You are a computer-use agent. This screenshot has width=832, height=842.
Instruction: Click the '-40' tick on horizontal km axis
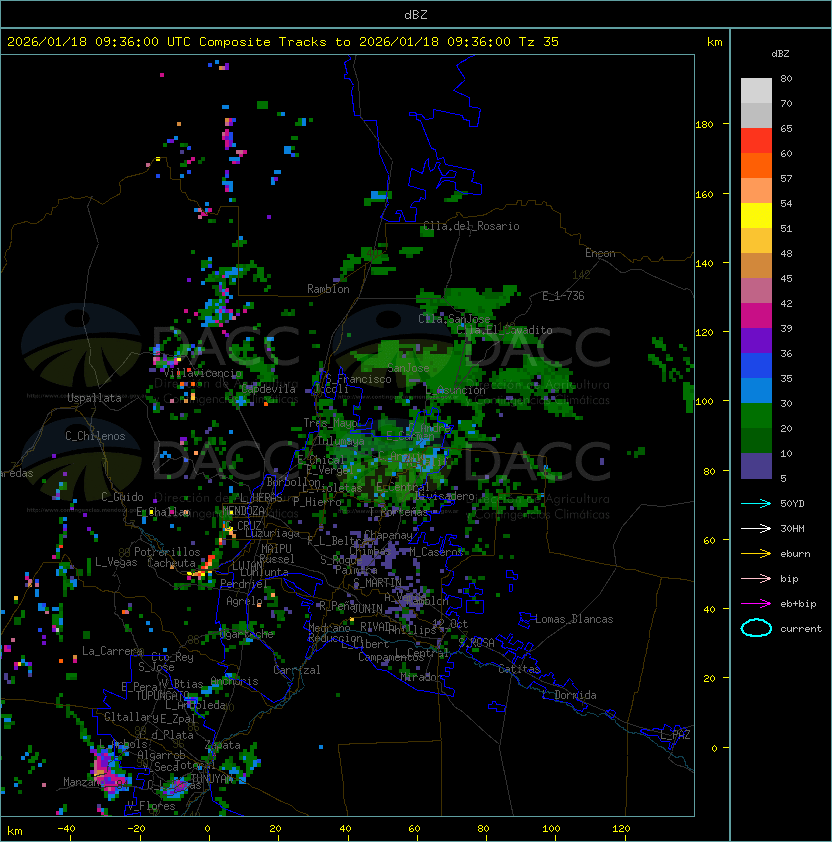tap(66, 829)
